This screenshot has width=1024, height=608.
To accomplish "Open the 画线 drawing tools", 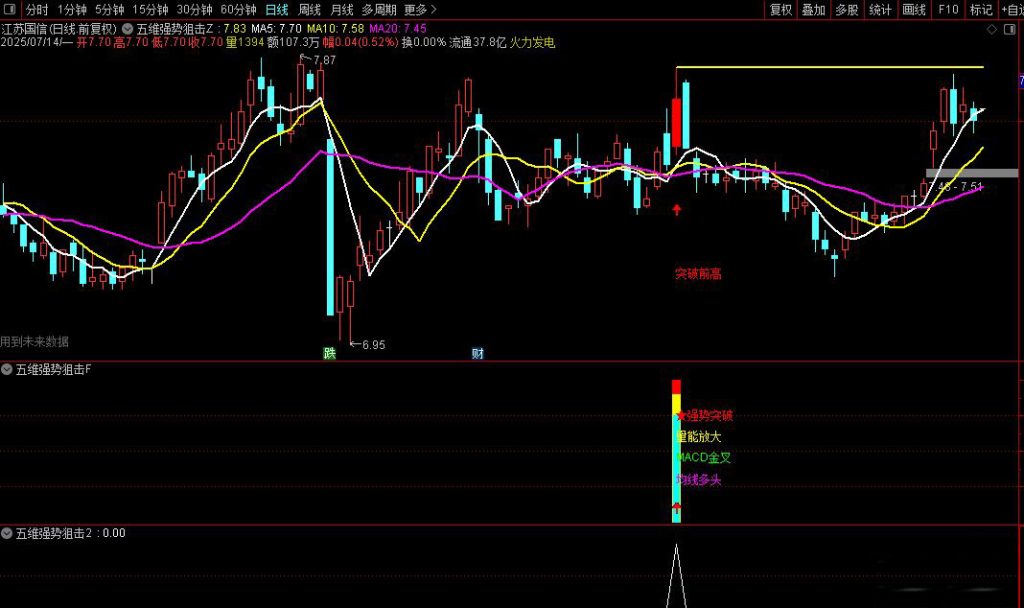I will tap(913, 9).
